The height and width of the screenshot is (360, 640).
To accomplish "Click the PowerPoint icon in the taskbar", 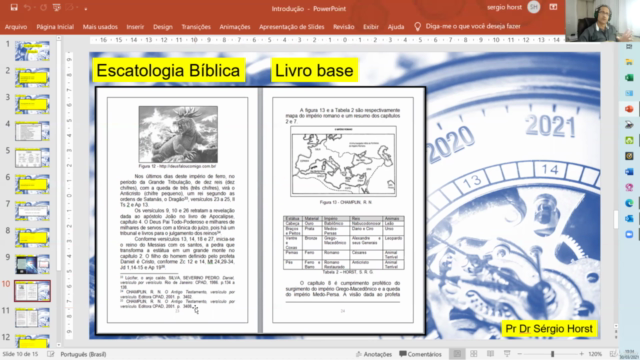I will [x=629, y=109].
